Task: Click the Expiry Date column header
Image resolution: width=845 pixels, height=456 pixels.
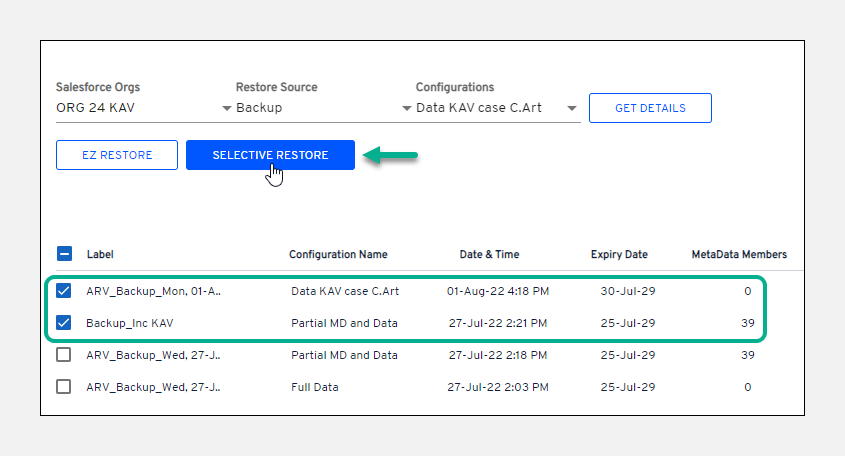Action: pyautogui.click(x=621, y=254)
